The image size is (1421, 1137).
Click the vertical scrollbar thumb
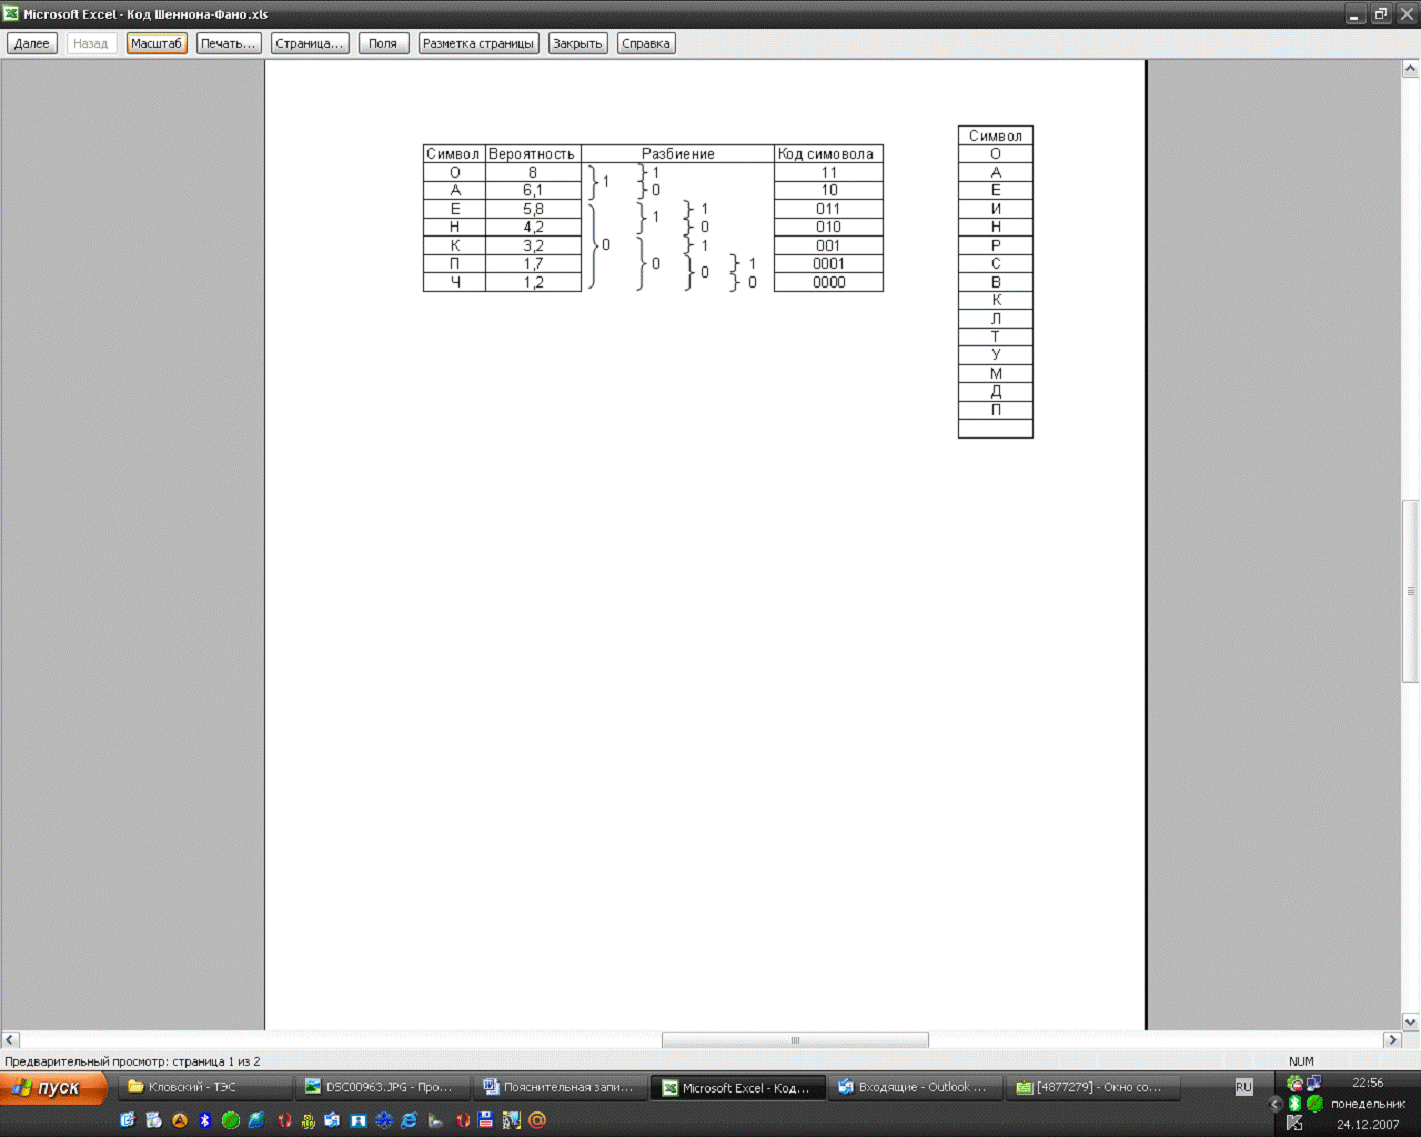tap(1411, 591)
